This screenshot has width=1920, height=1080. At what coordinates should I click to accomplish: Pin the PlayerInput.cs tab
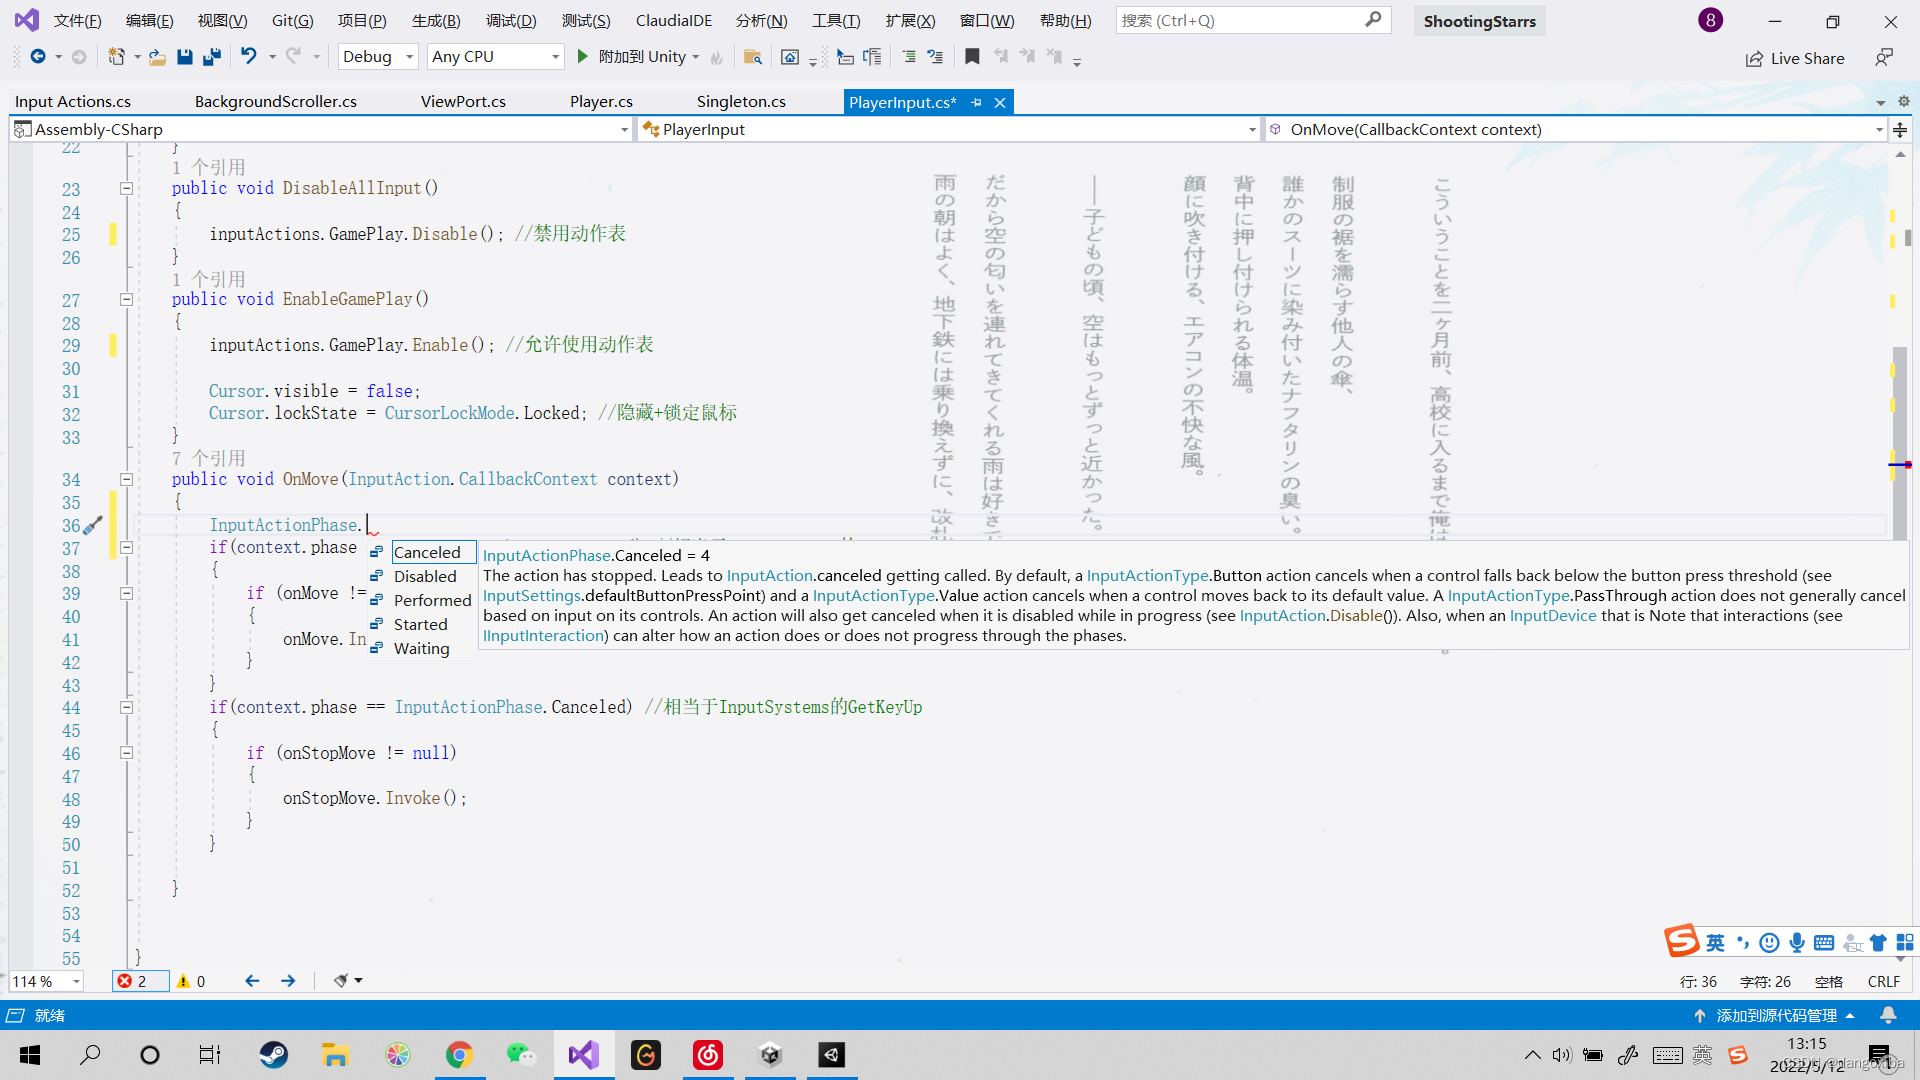coord(976,102)
